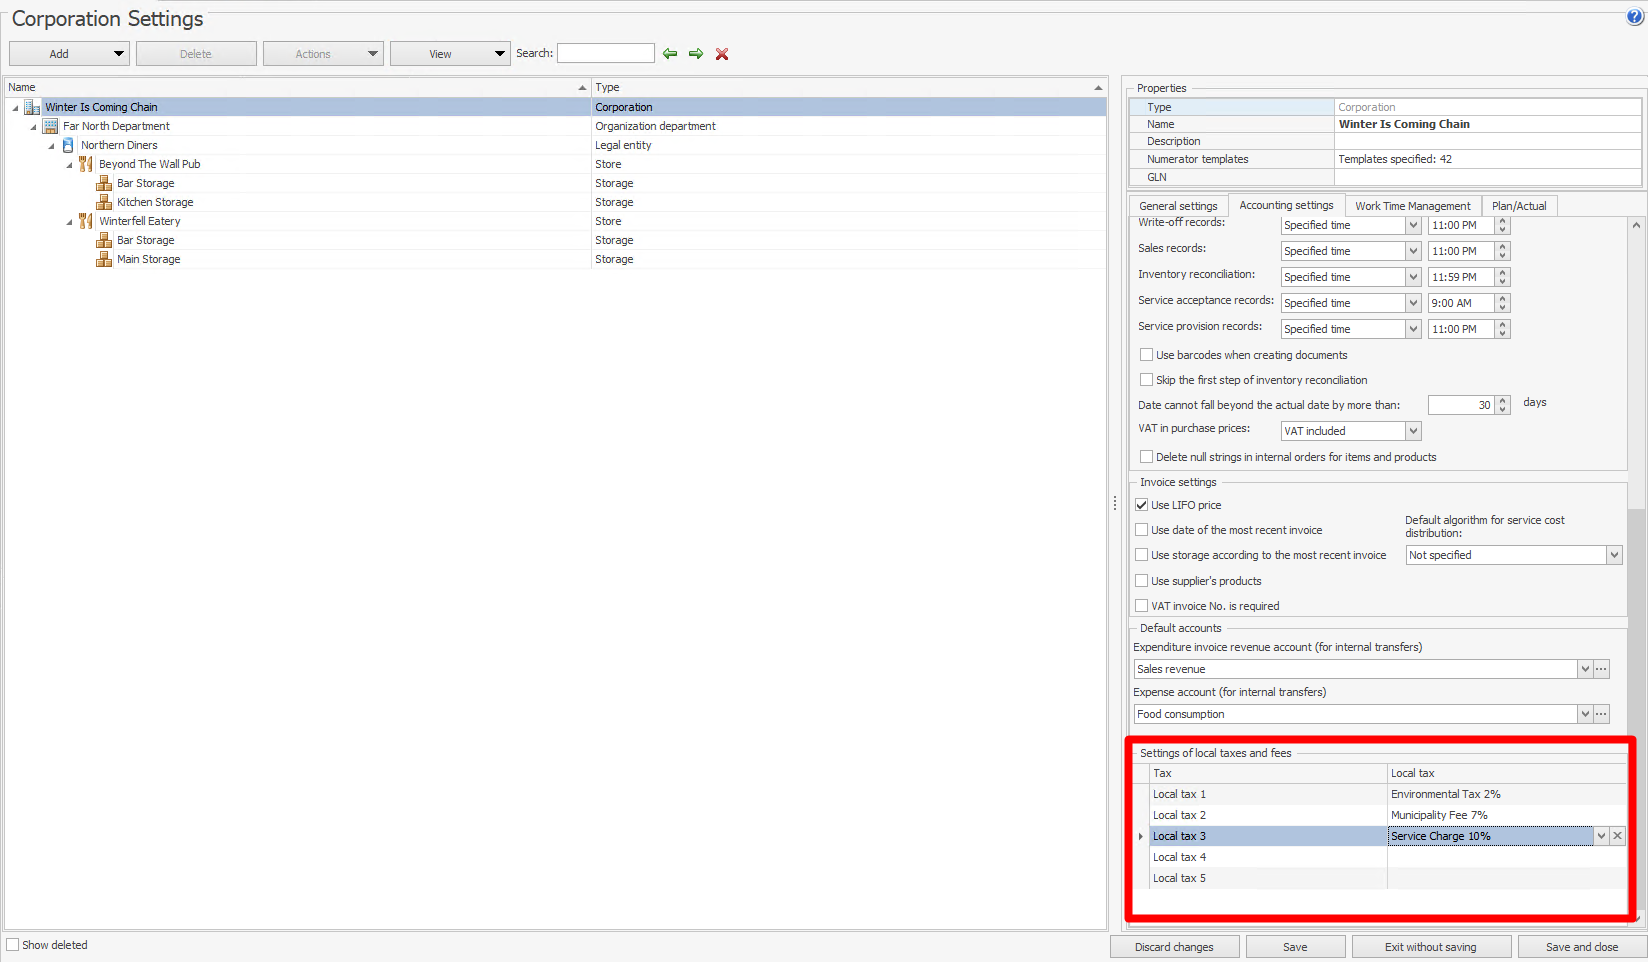Image resolution: width=1648 pixels, height=962 pixels.
Task: Open the View dropdown button
Action: [450, 54]
